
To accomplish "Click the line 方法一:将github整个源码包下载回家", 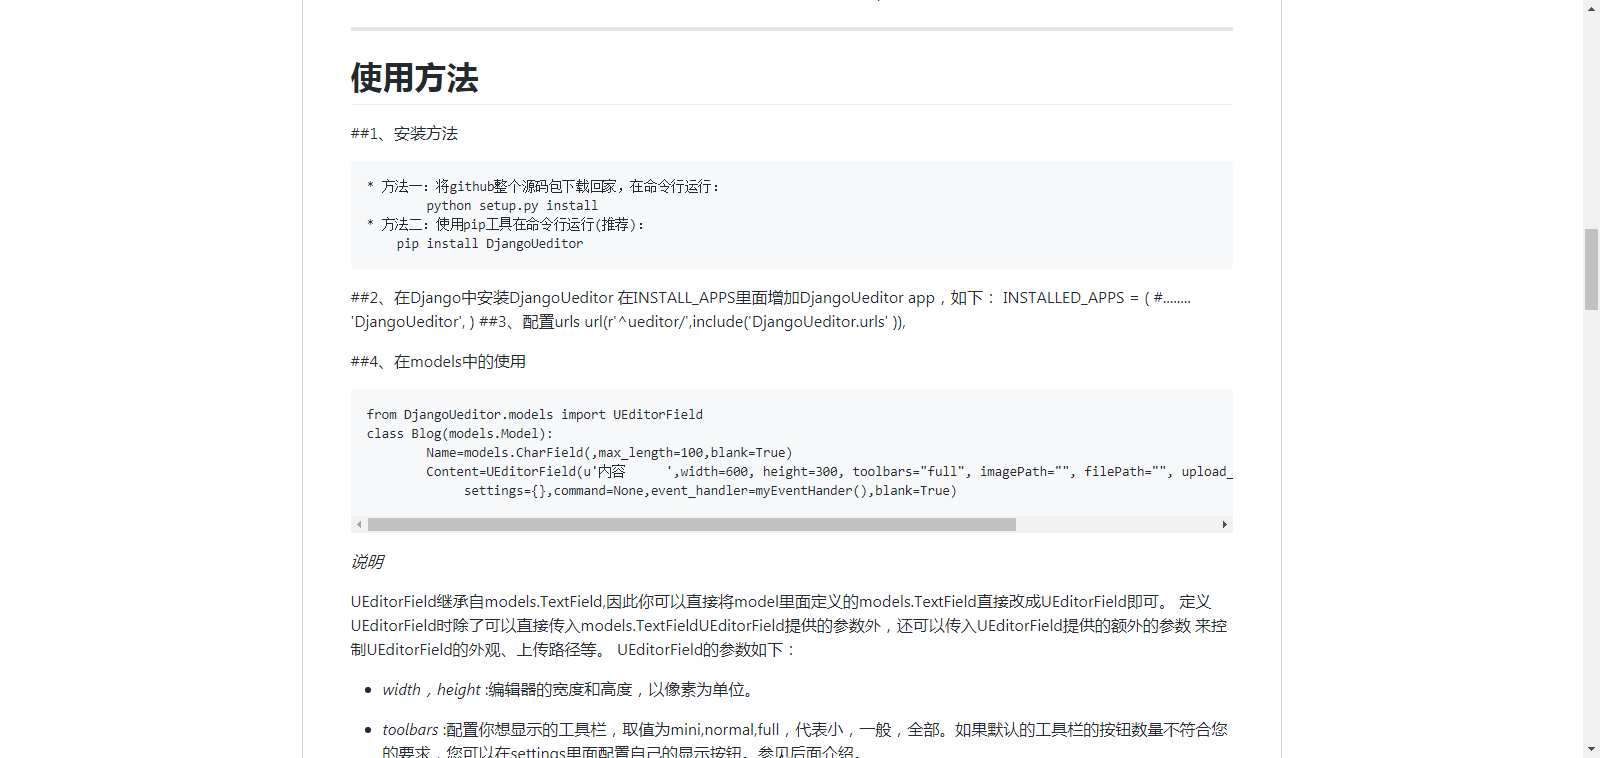I will click(543, 186).
